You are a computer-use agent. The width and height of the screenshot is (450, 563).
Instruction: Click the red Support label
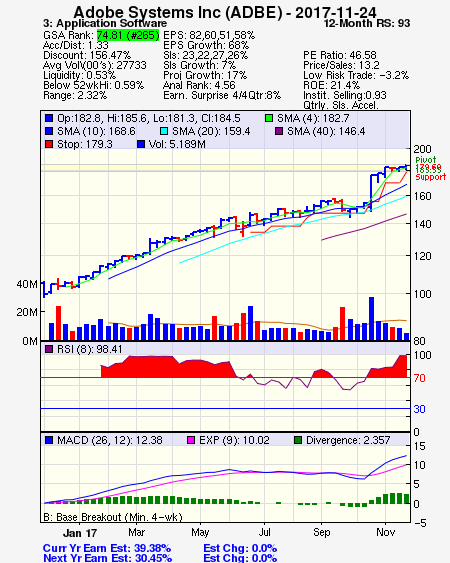(x=431, y=177)
